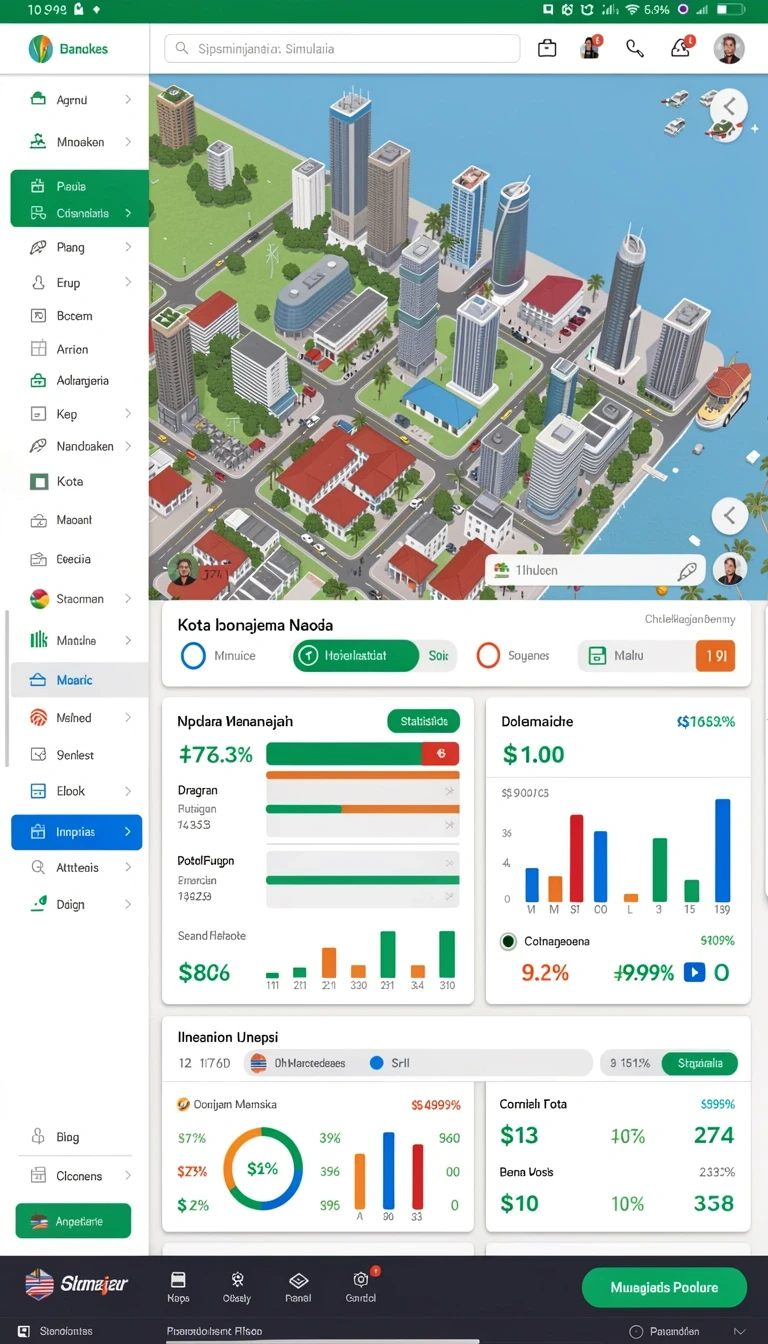Click the 1lhuden map input box
This screenshot has height=1344, width=768.
click(x=595, y=570)
